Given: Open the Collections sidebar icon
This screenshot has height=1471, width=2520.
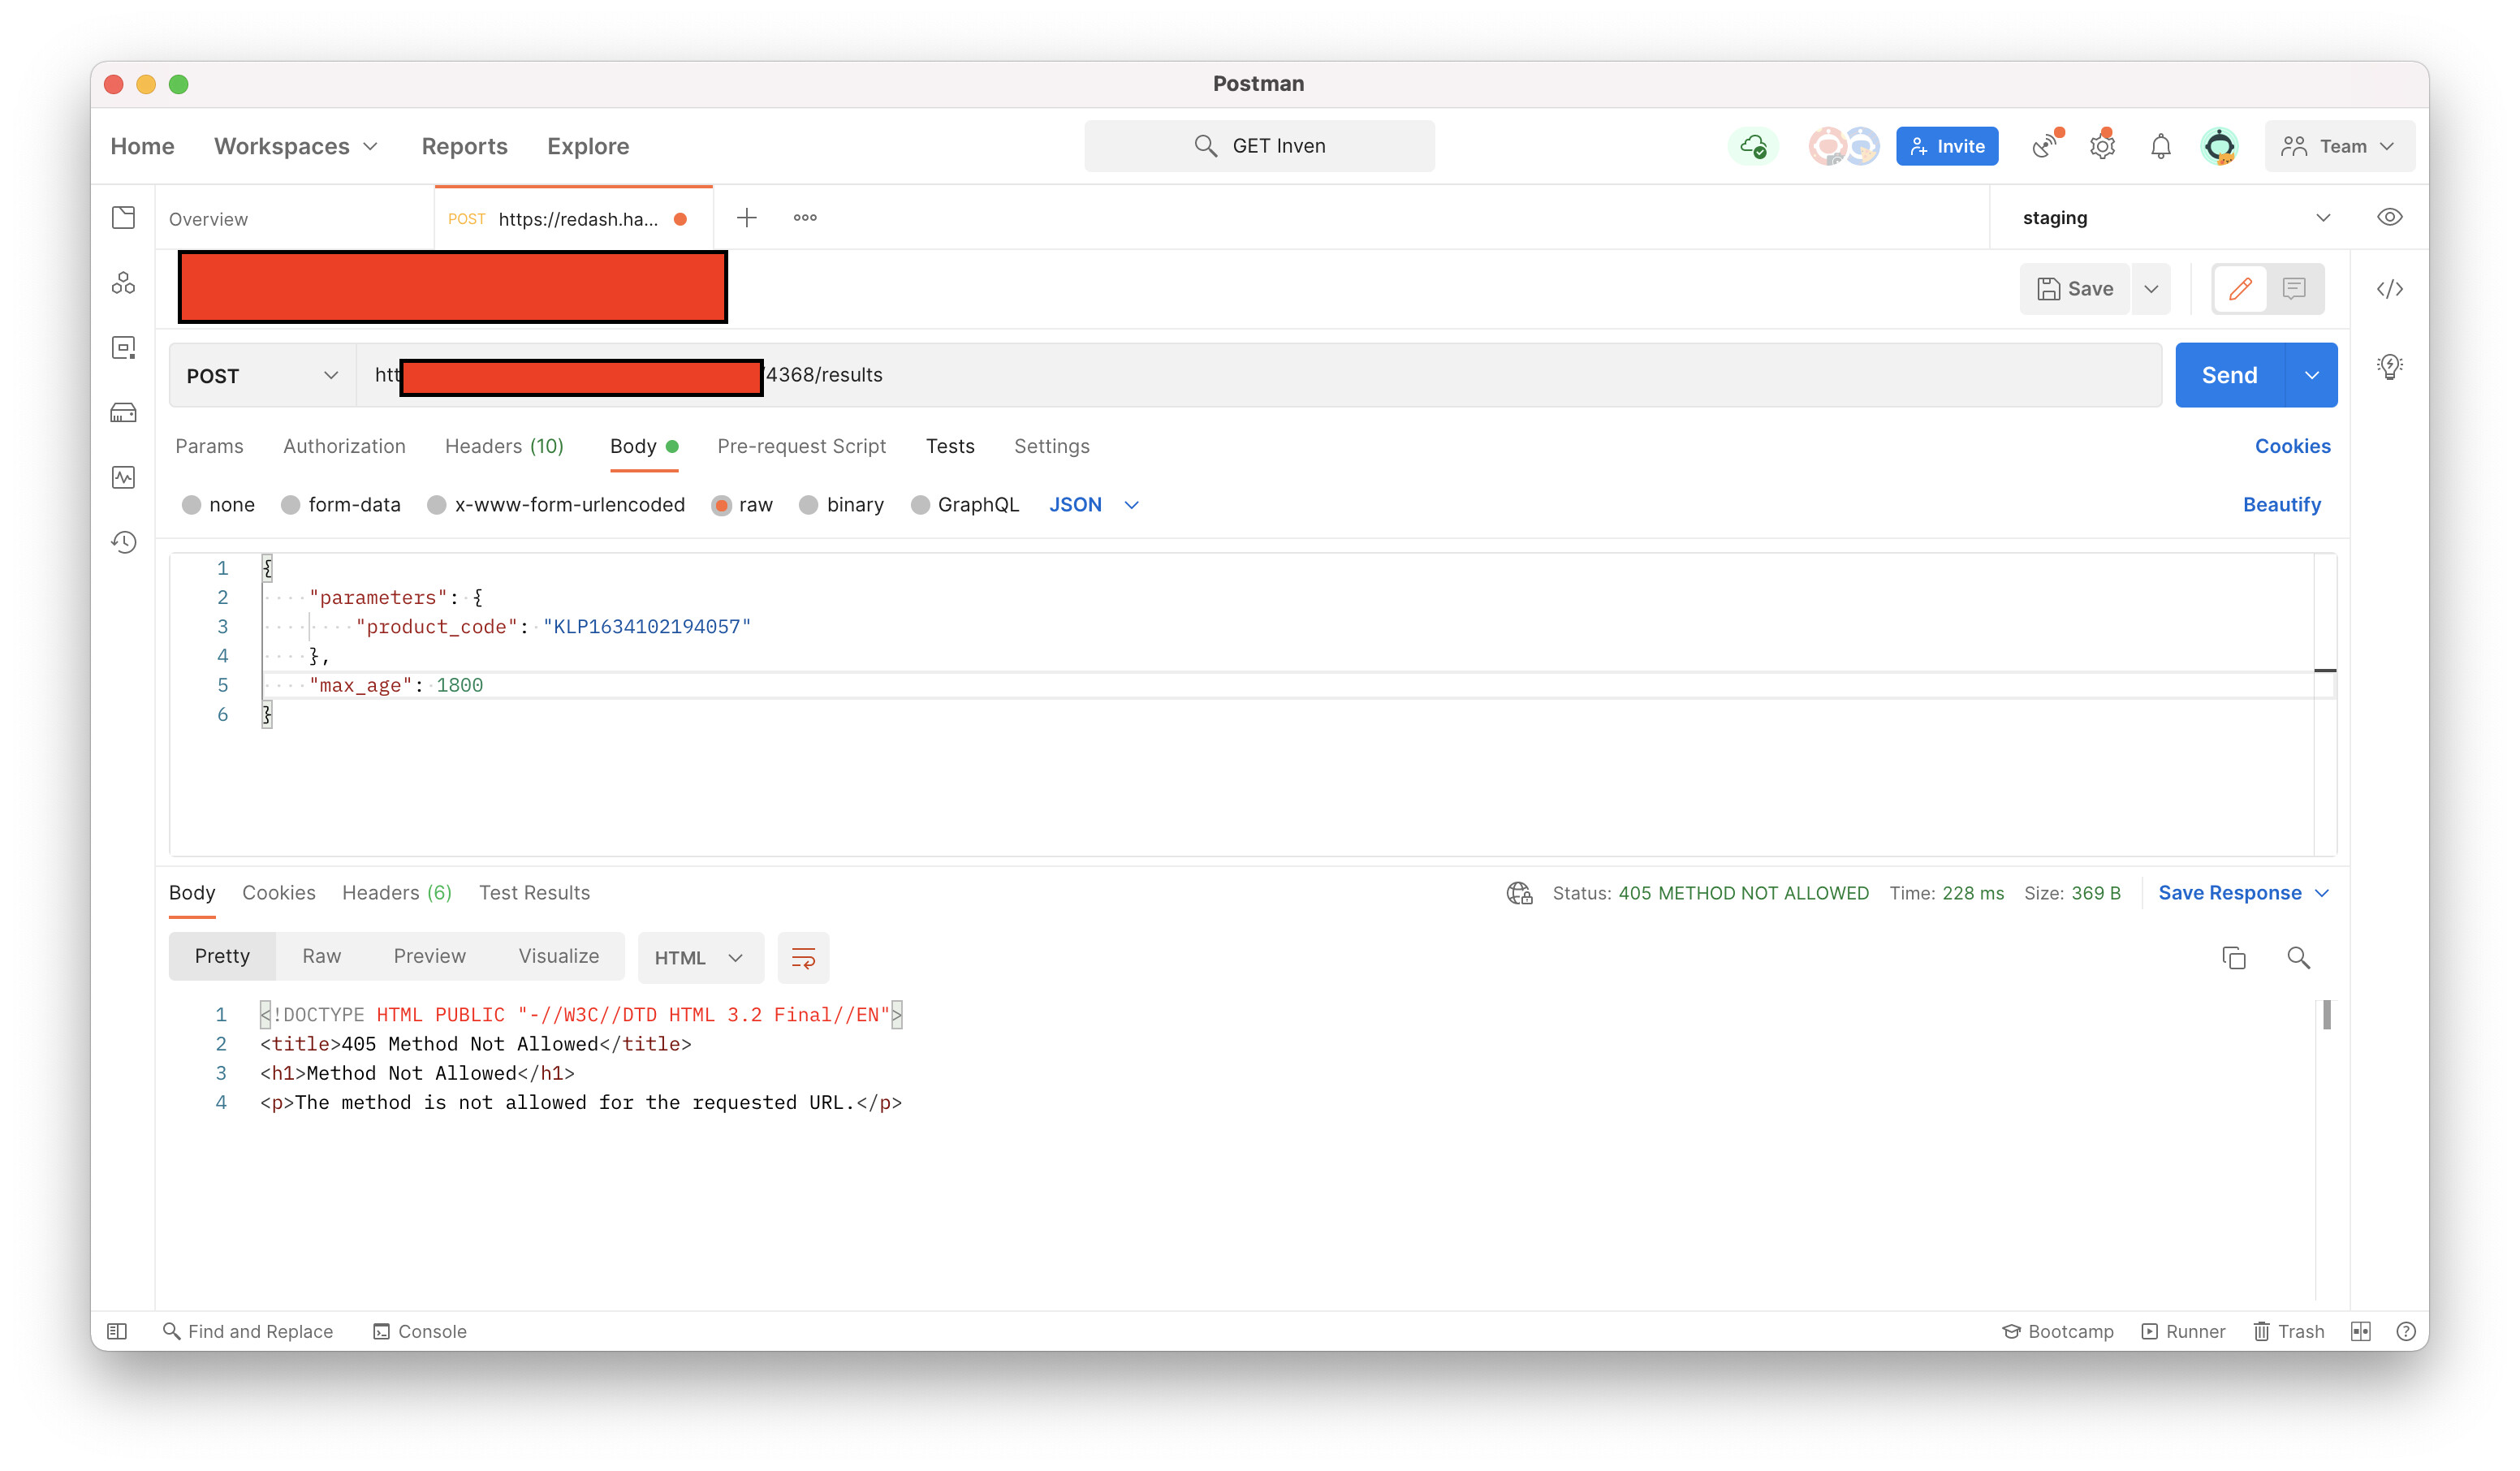Looking at the screenshot, I should click(123, 218).
